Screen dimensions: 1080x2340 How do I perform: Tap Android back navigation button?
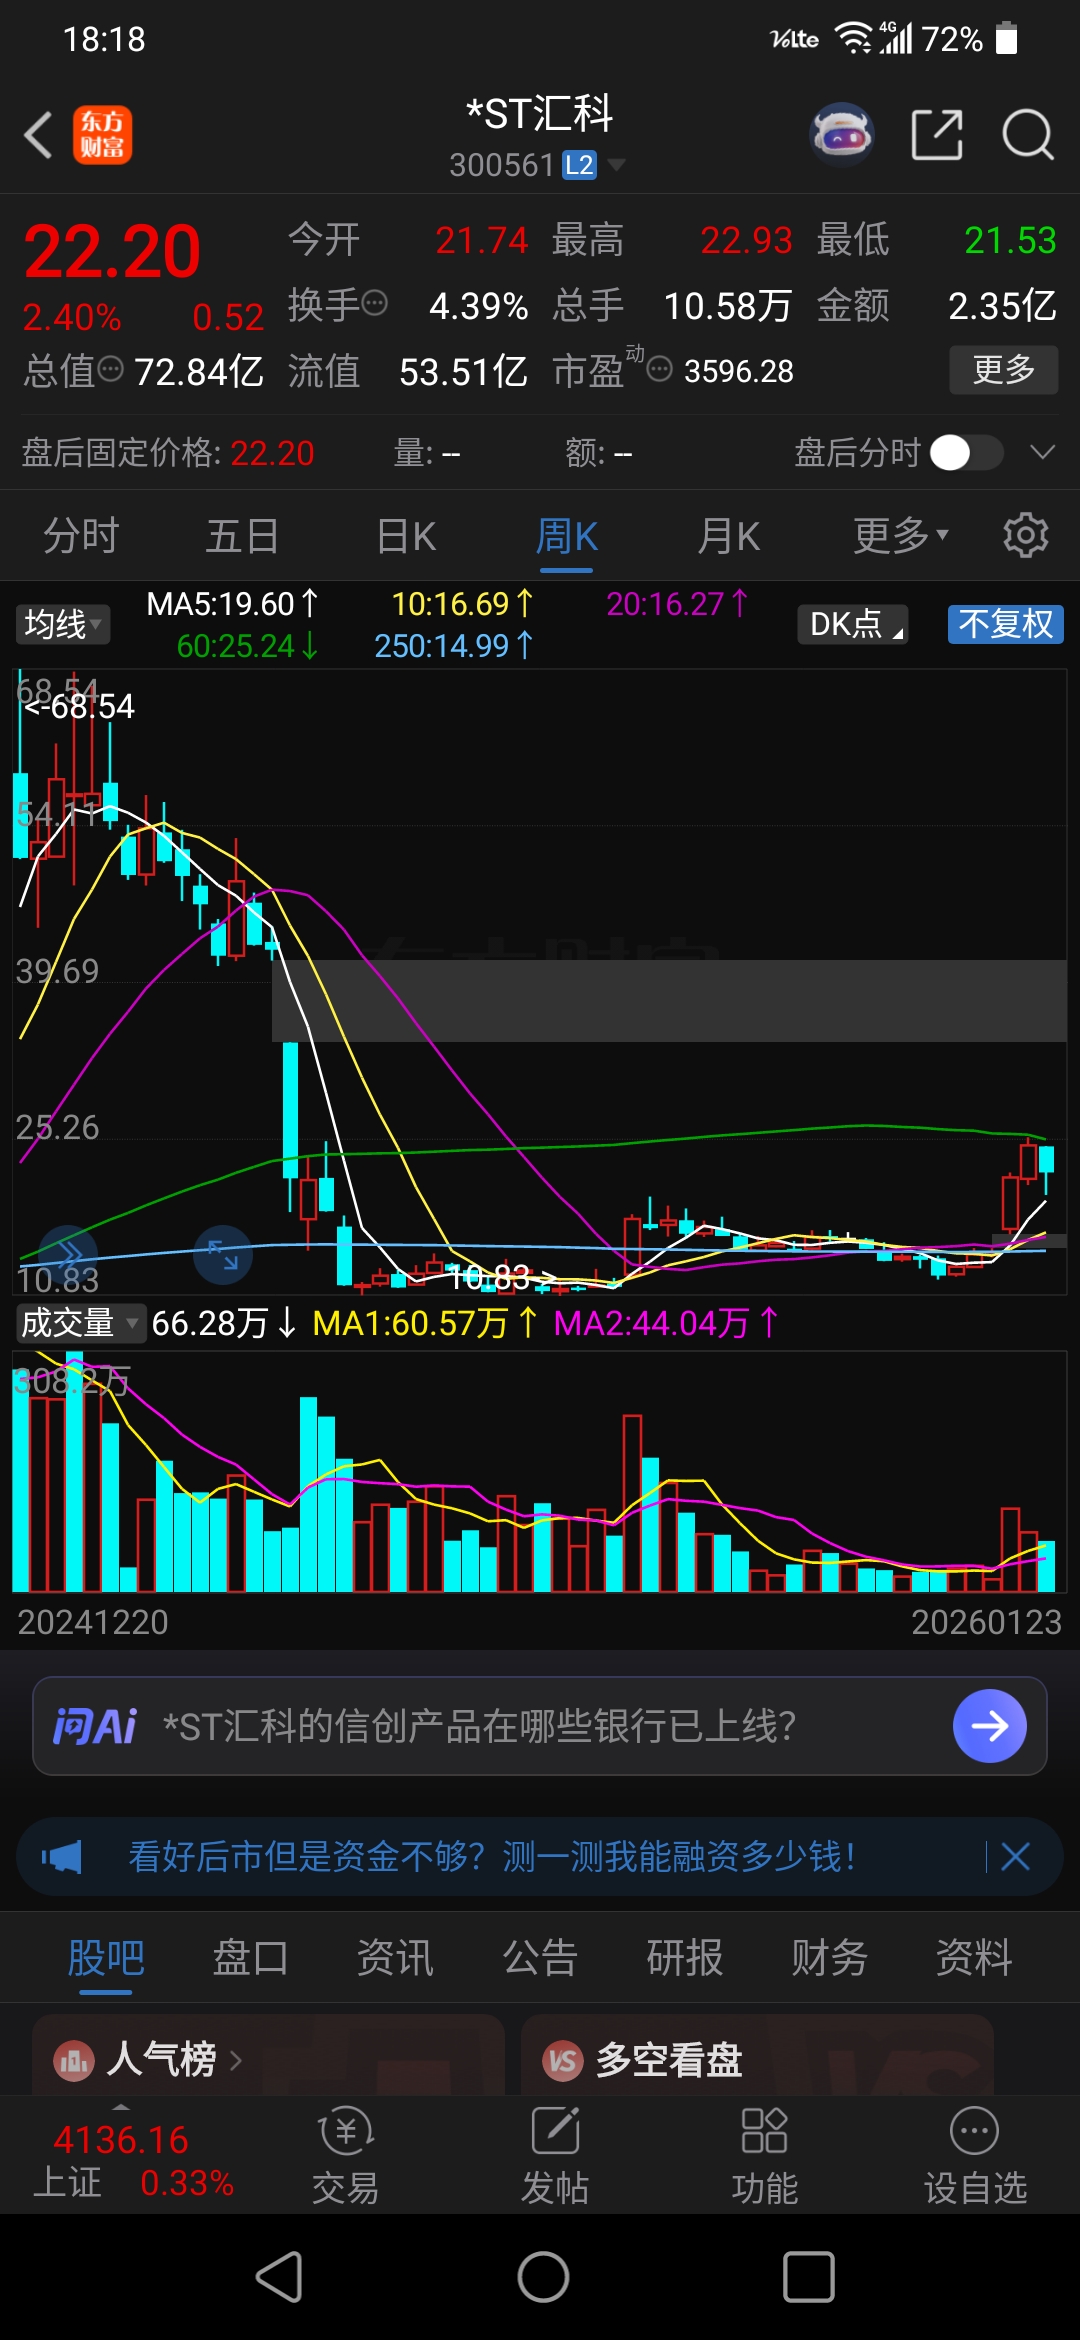[x=280, y=2277]
